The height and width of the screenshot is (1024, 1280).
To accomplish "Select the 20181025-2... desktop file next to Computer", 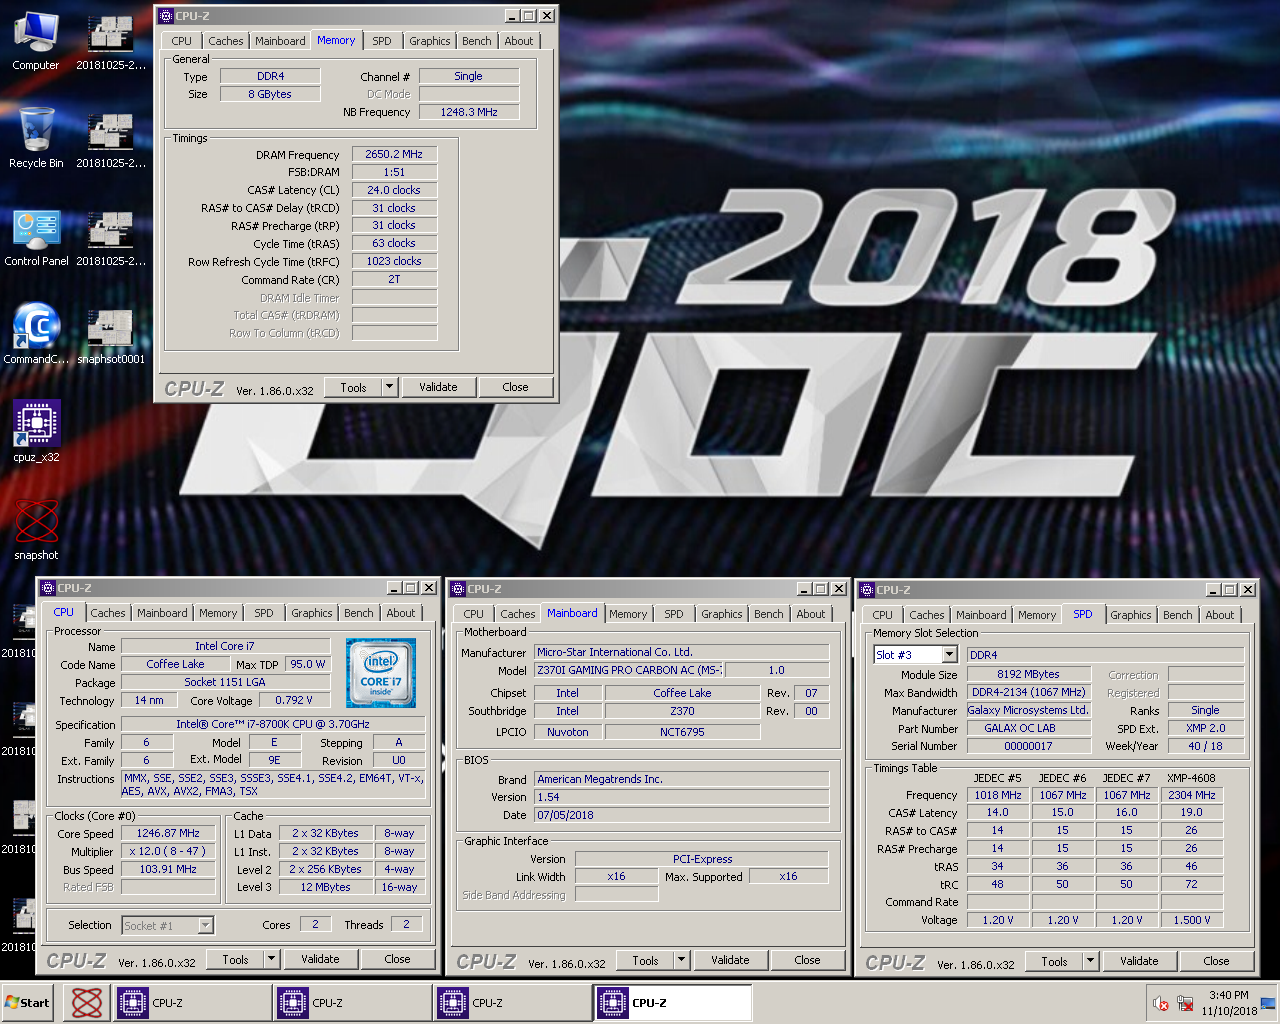I will coord(111,41).
